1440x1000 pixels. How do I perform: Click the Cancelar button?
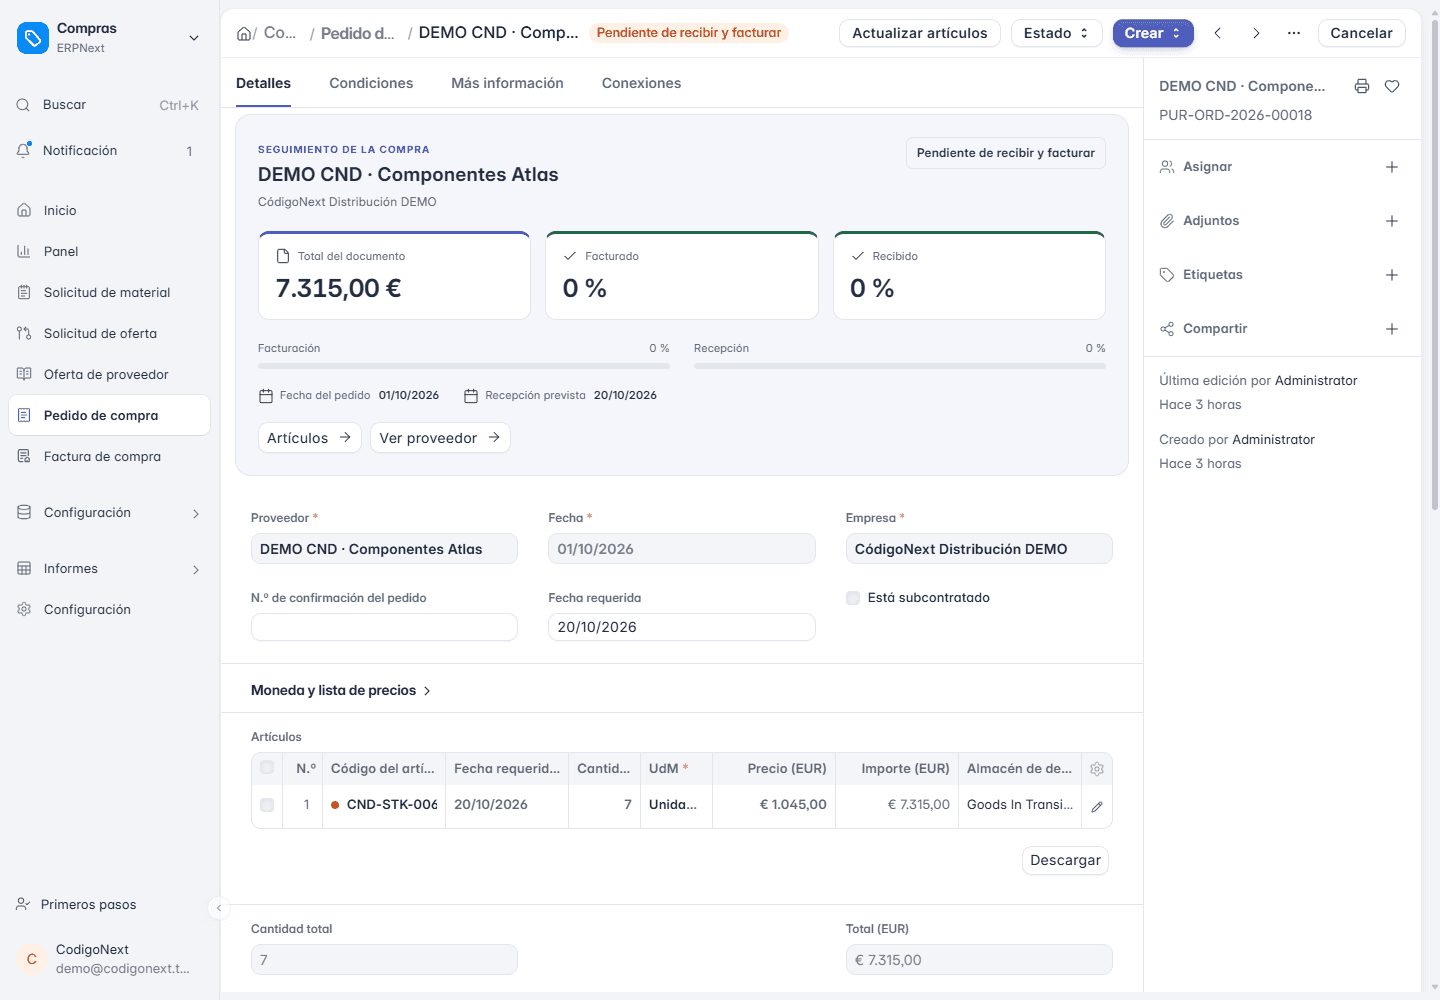click(1361, 33)
